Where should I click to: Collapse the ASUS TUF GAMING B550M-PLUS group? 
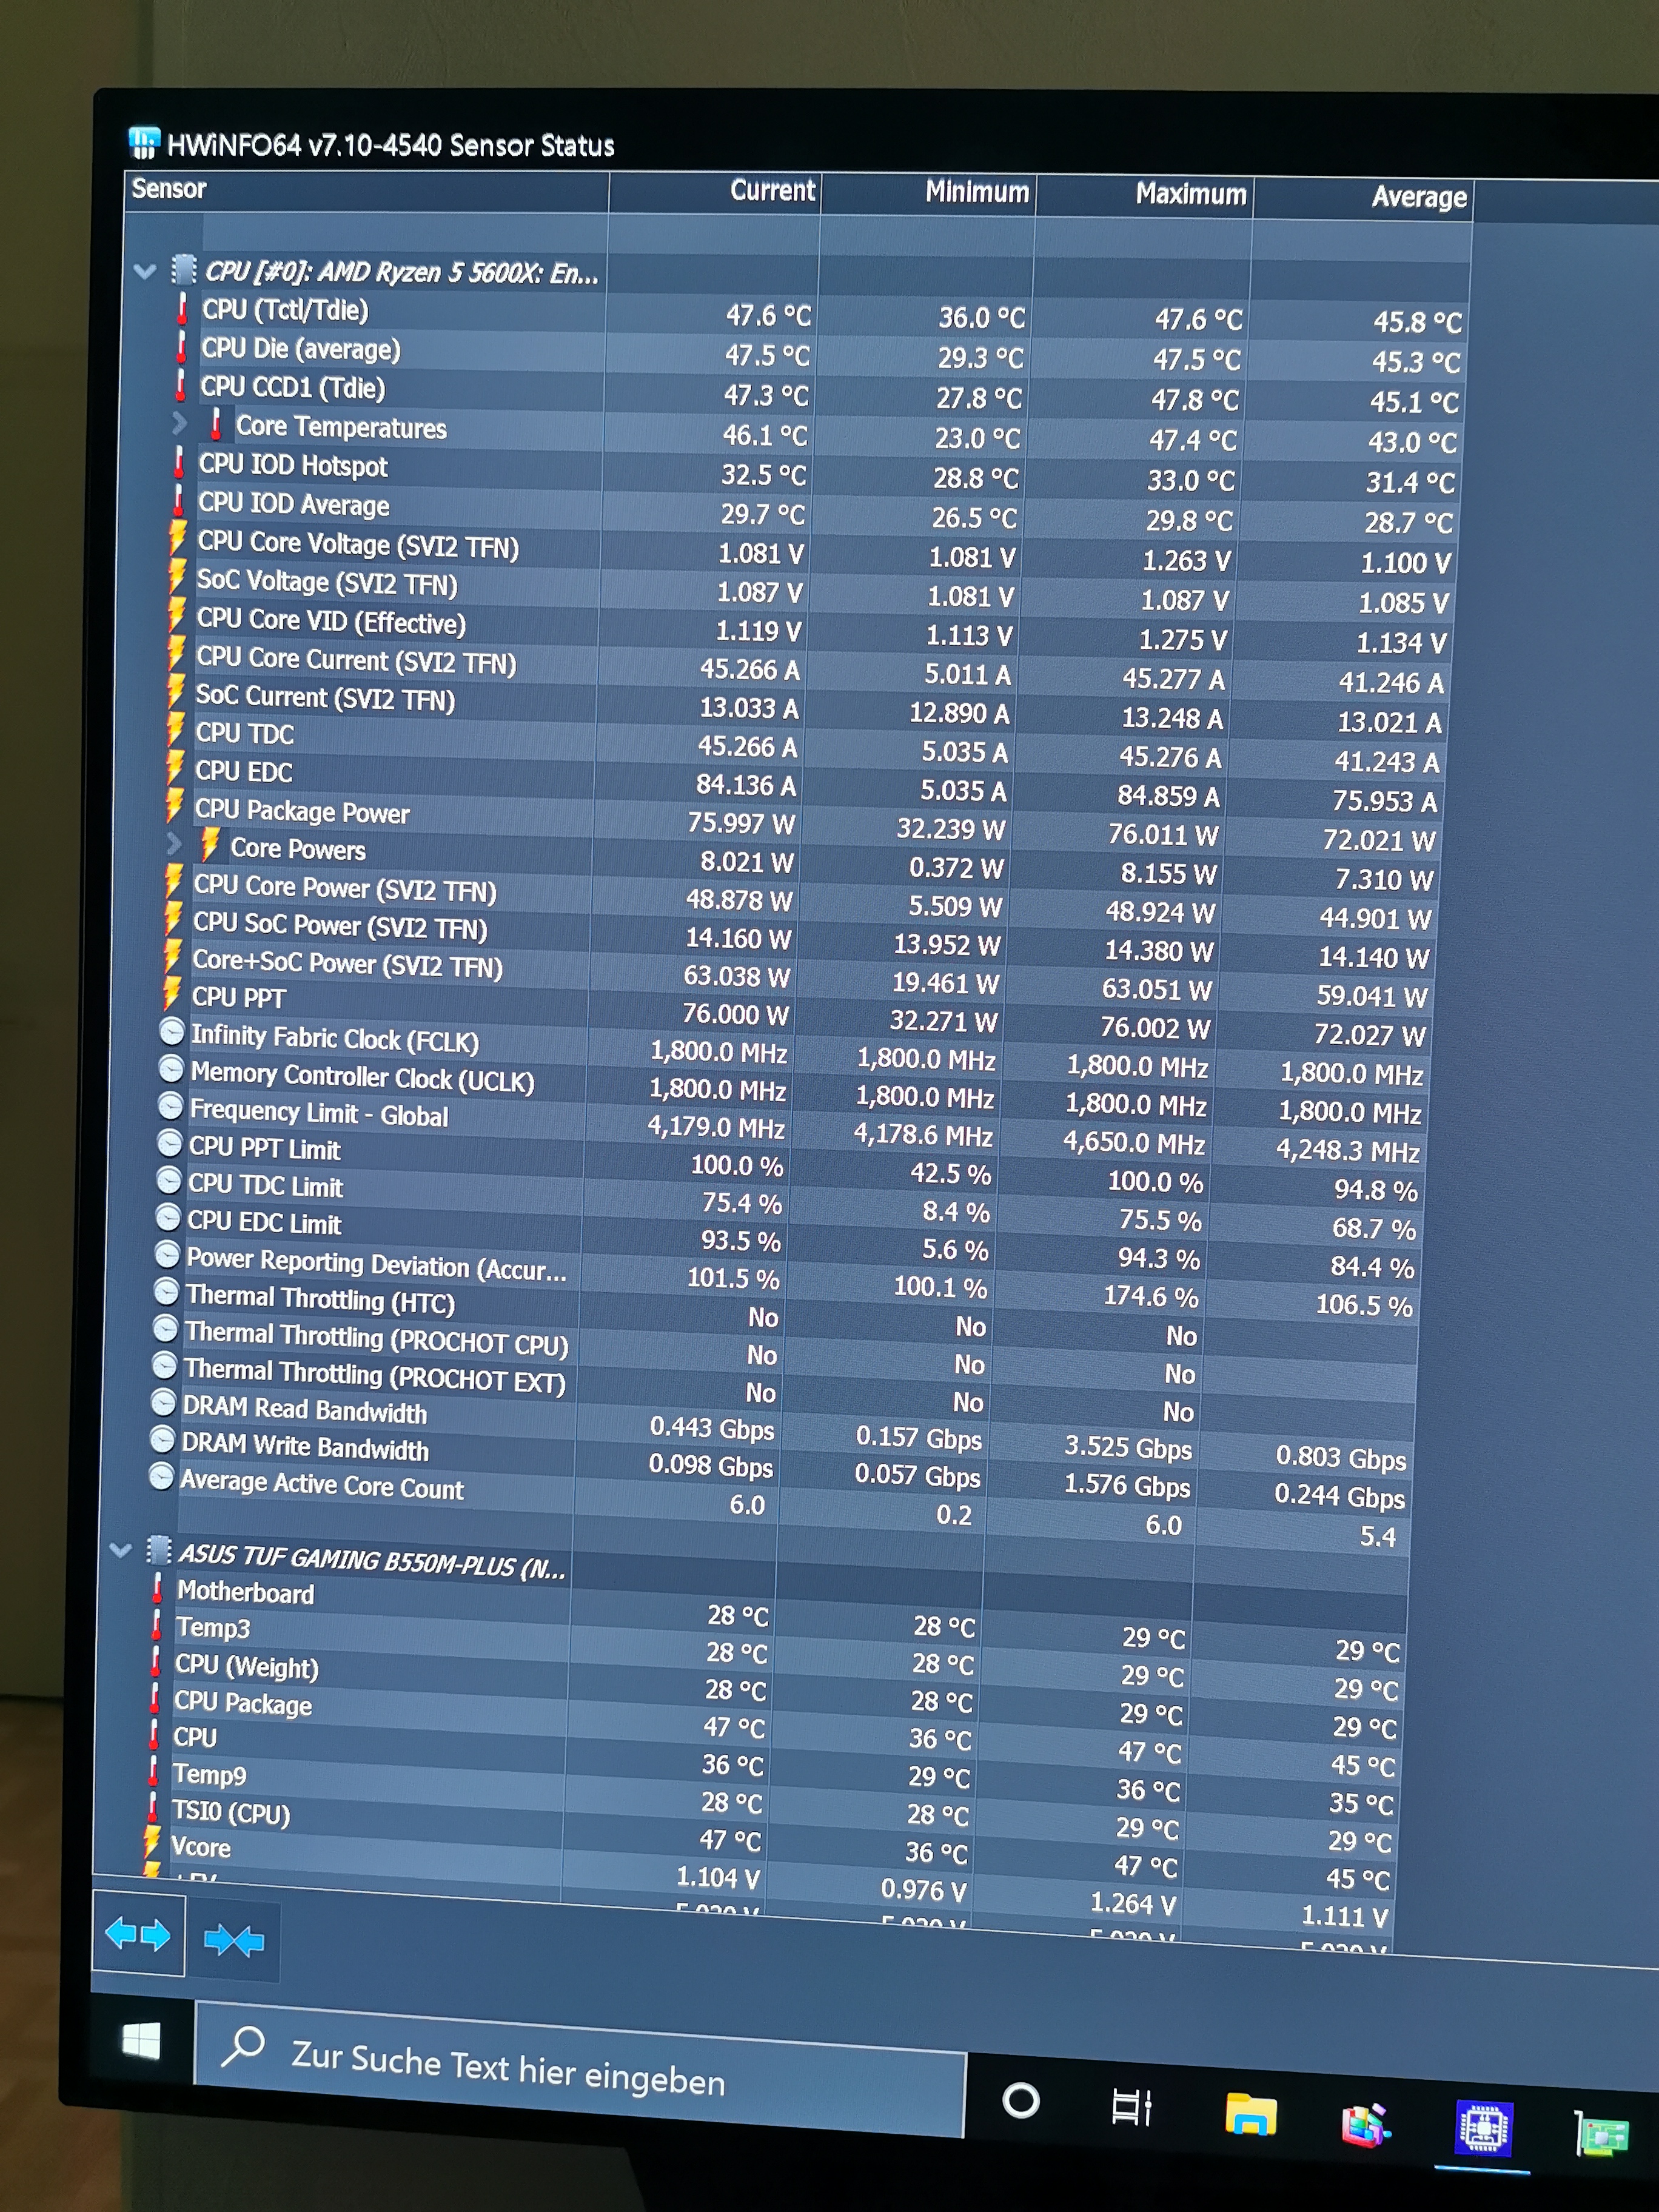121,1551
